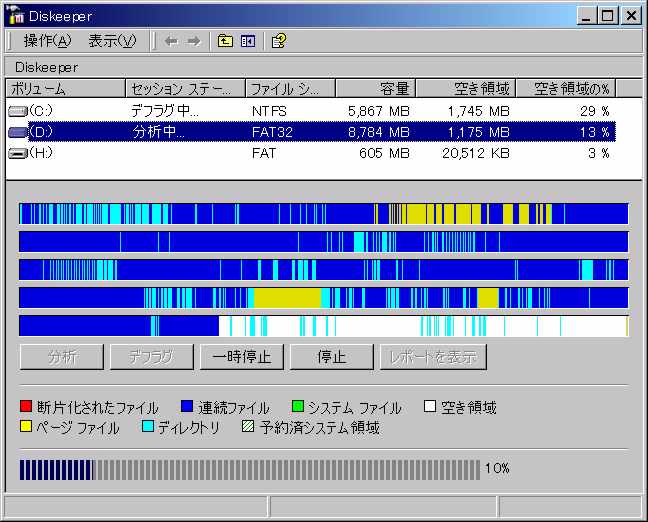Click the 29 % free space value
The width and height of the screenshot is (648, 522).
coord(595,111)
